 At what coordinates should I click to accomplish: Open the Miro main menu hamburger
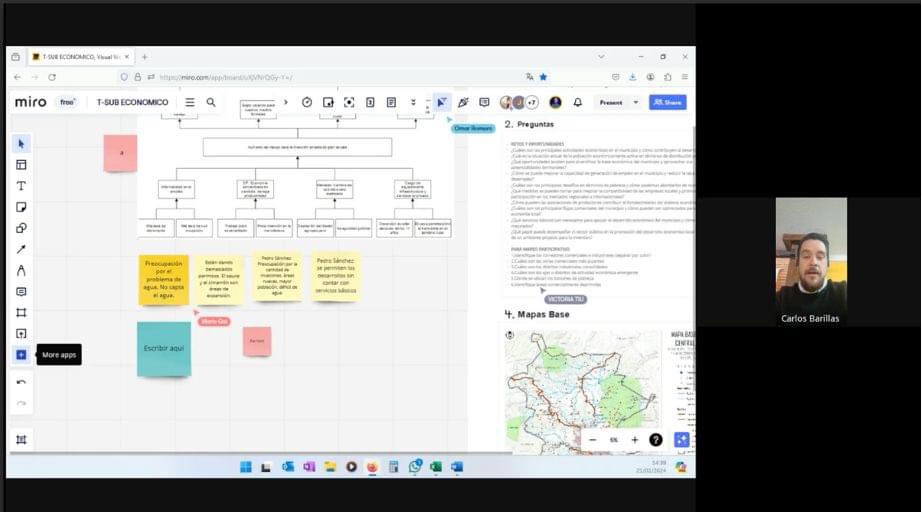190,102
